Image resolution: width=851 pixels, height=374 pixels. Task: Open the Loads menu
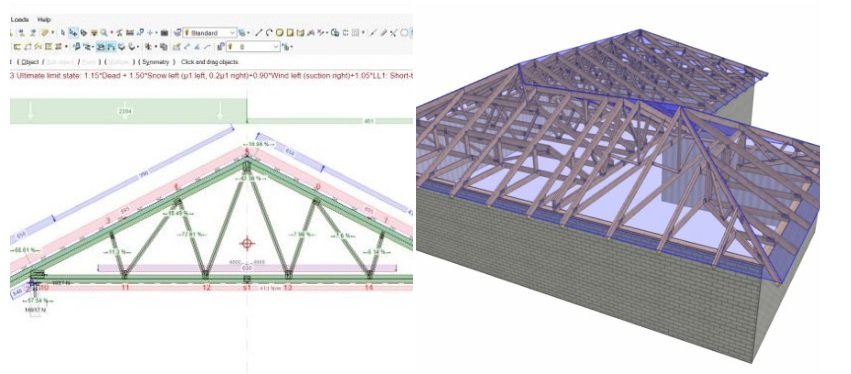pyautogui.click(x=20, y=20)
